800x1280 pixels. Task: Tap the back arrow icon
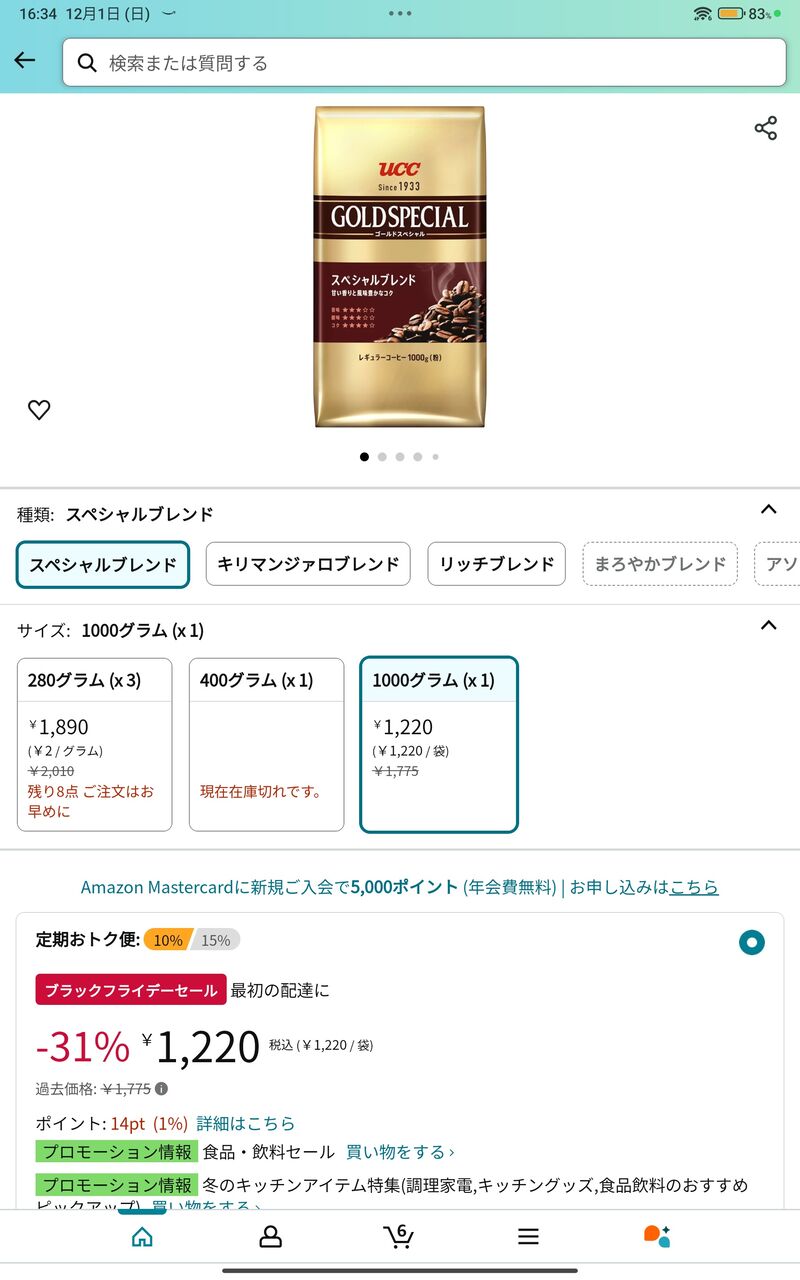[25, 61]
